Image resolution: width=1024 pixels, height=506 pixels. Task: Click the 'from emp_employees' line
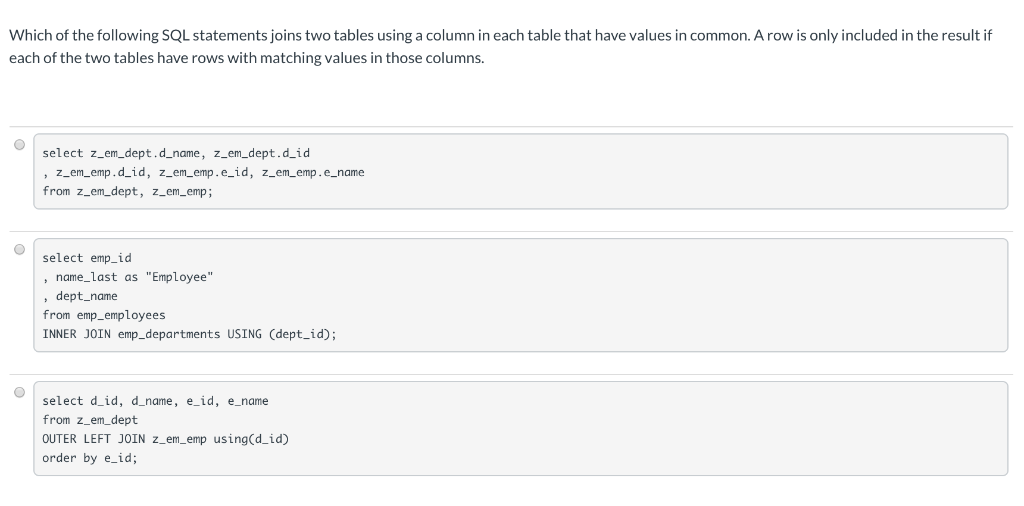click(104, 315)
